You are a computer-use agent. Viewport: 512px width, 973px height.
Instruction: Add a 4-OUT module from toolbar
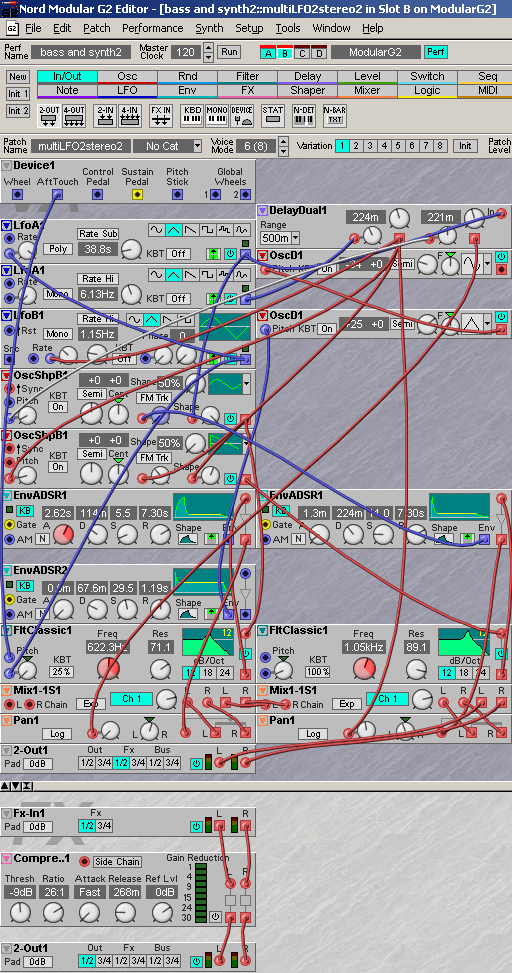74,116
